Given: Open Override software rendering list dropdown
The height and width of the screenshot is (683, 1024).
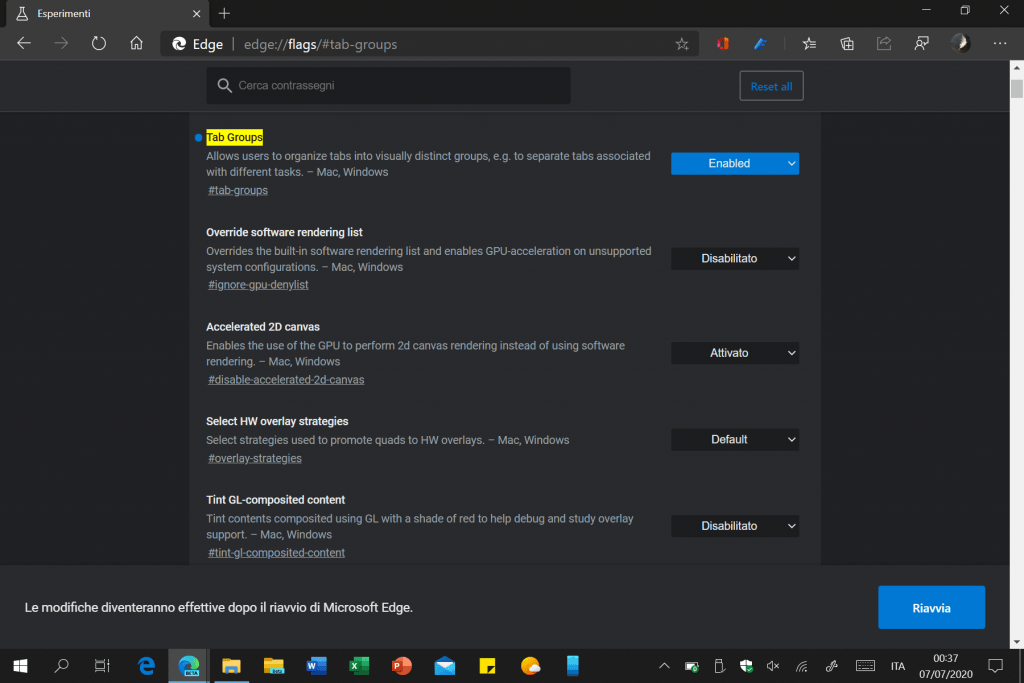Looking at the screenshot, I should tap(734, 259).
